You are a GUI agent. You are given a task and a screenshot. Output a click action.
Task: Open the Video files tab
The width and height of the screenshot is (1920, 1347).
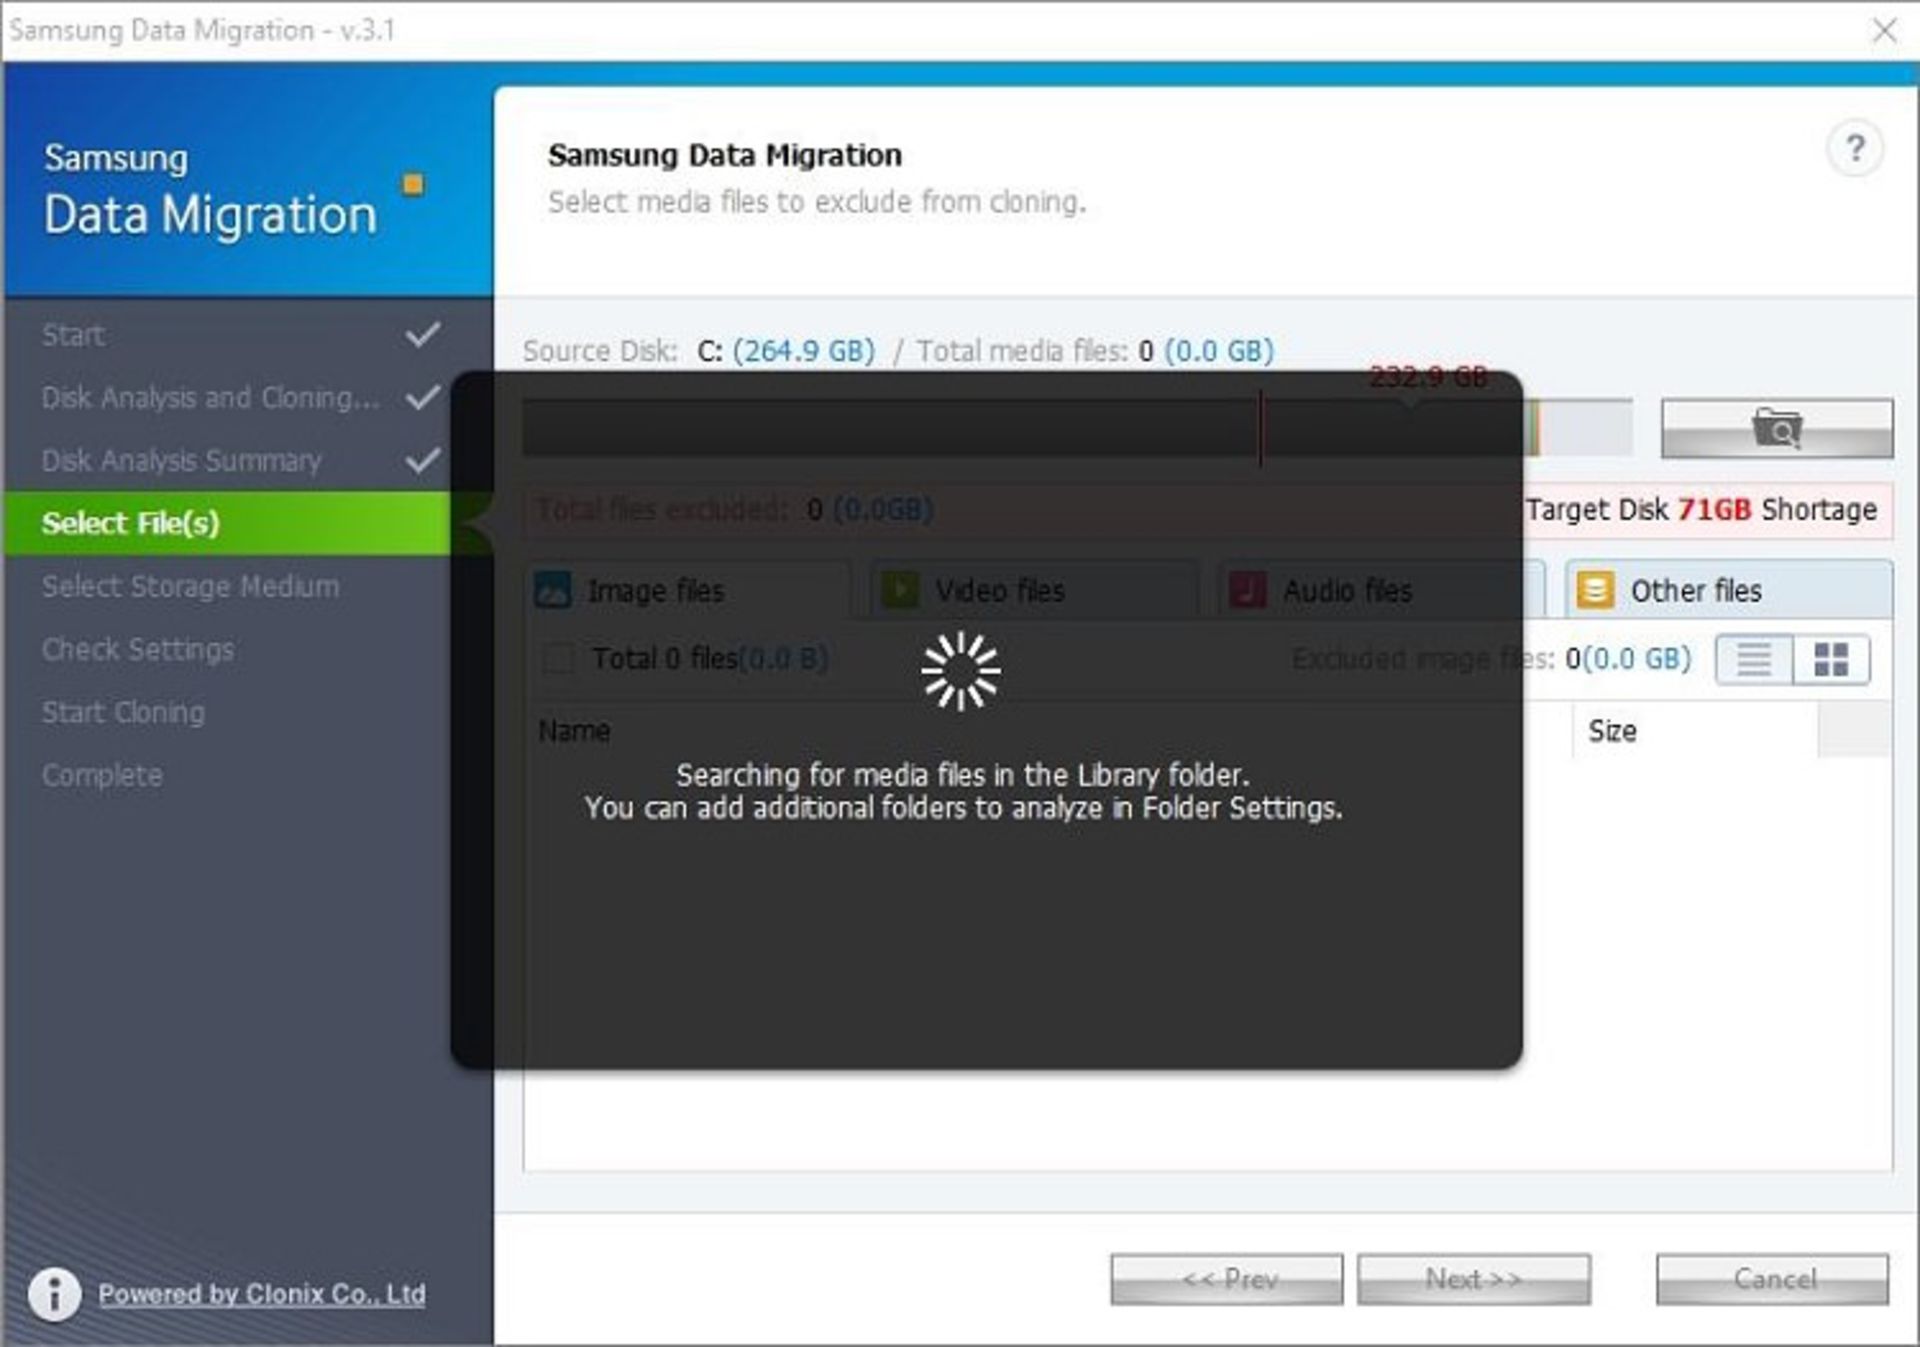1033,590
